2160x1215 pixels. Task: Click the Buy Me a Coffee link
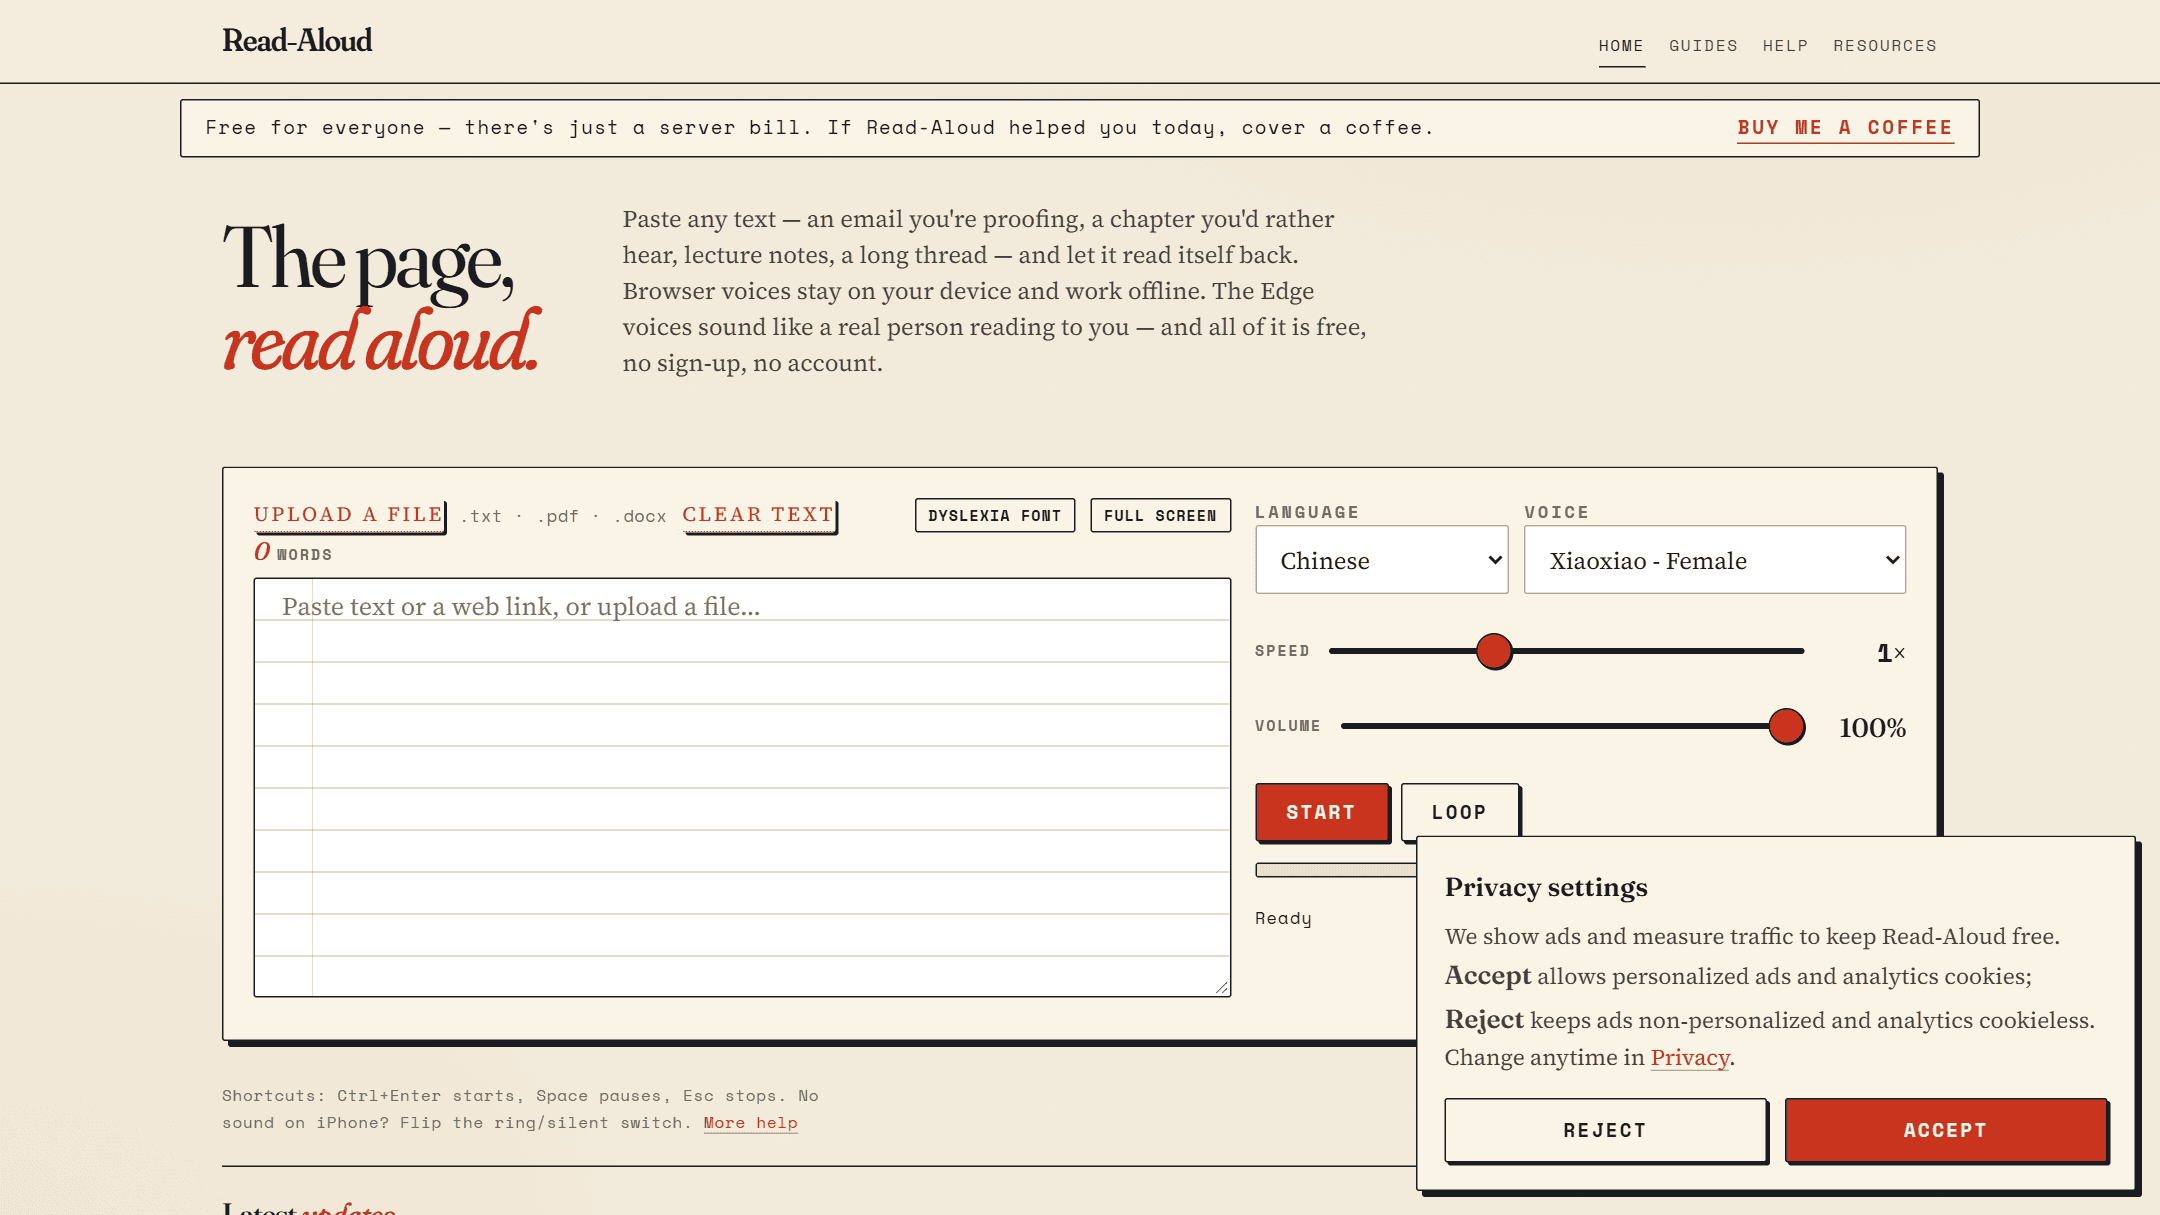(1845, 128)
